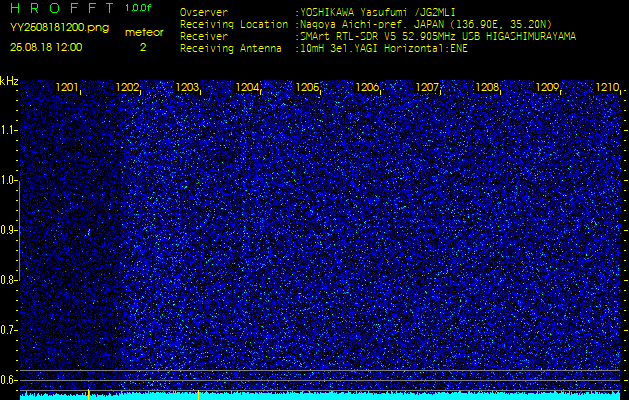Click the bright meteor echo near 0.9 kHz
The height and width of the screenshot is (400, 629).
coord(89,231)
